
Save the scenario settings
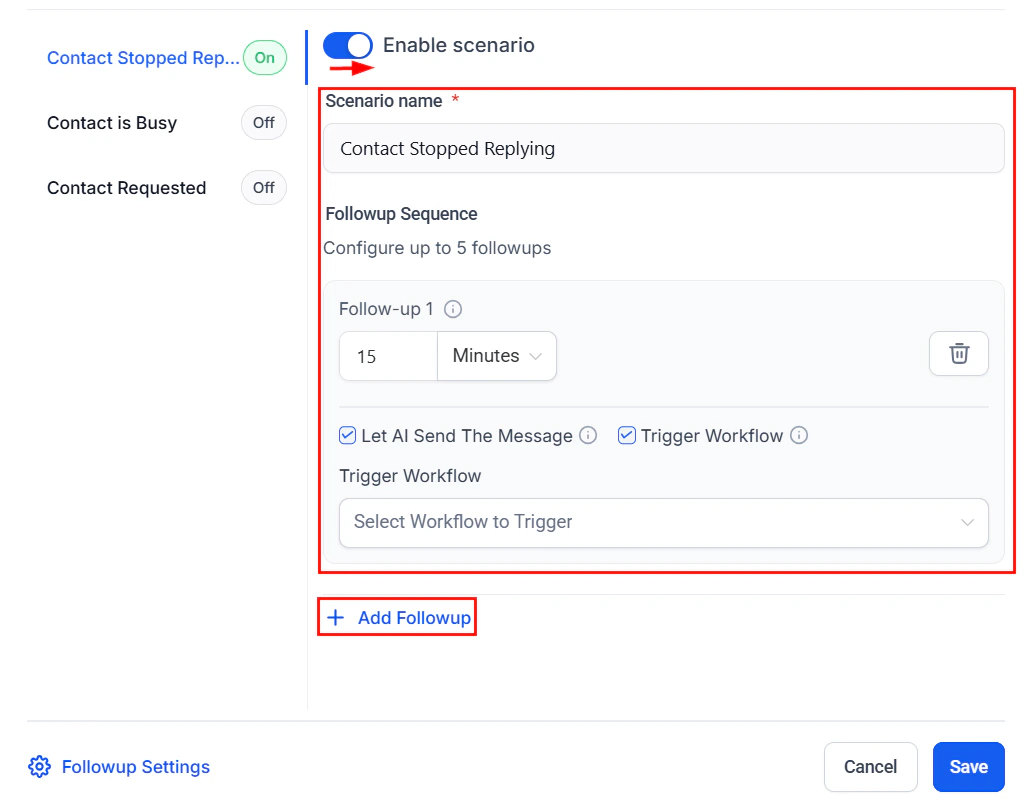[x=967, y=766]
